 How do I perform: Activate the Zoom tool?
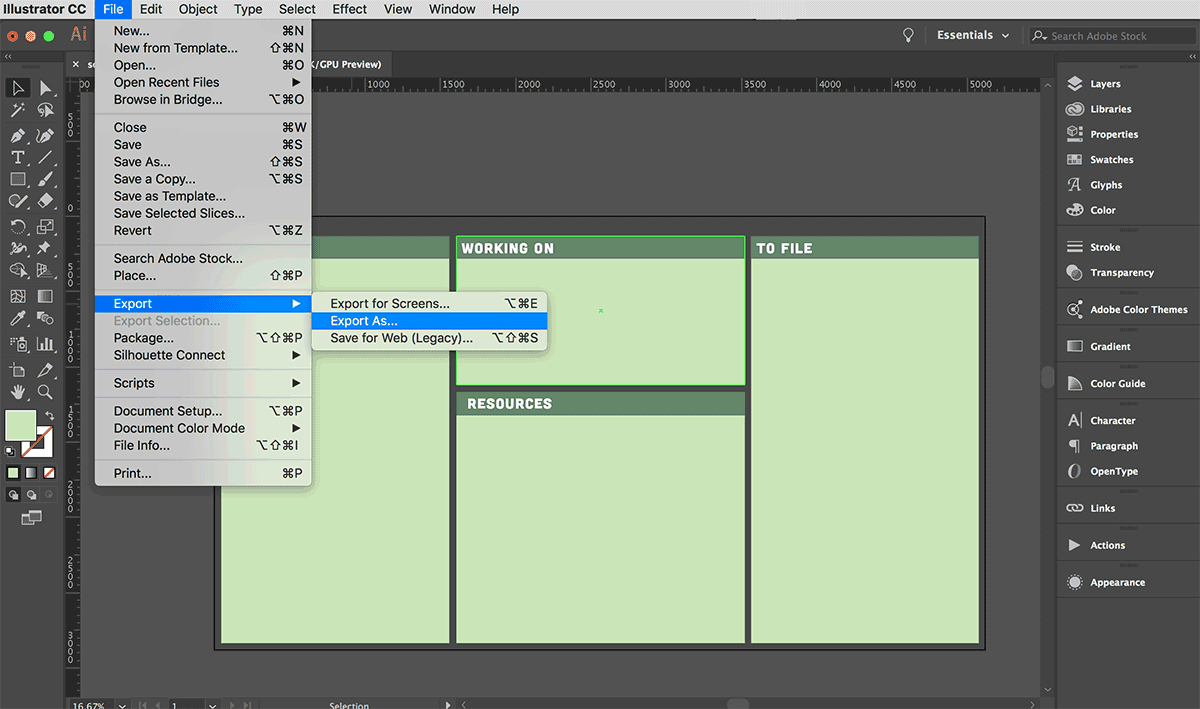[x=45, y=392]
